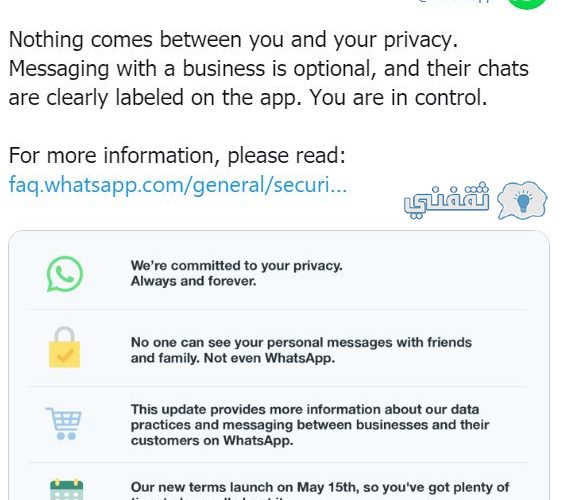Click the green profile avatar at the top
The image size is (562, 500).
click(527, 4)
